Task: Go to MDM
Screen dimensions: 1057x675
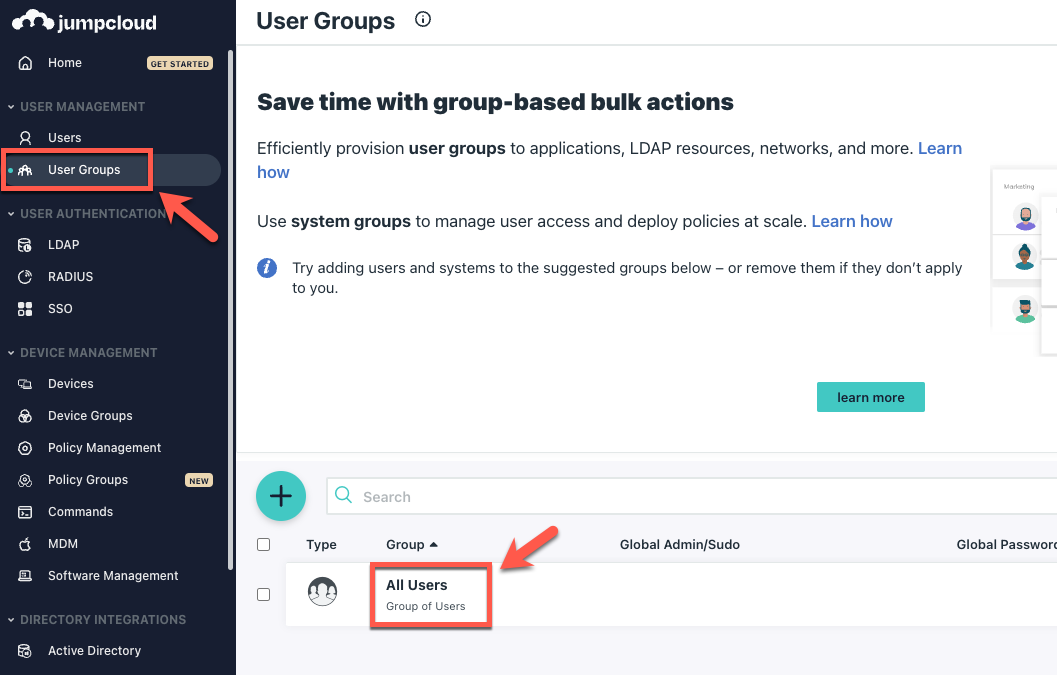Action: pyautogui.click(x=63, y=544)
